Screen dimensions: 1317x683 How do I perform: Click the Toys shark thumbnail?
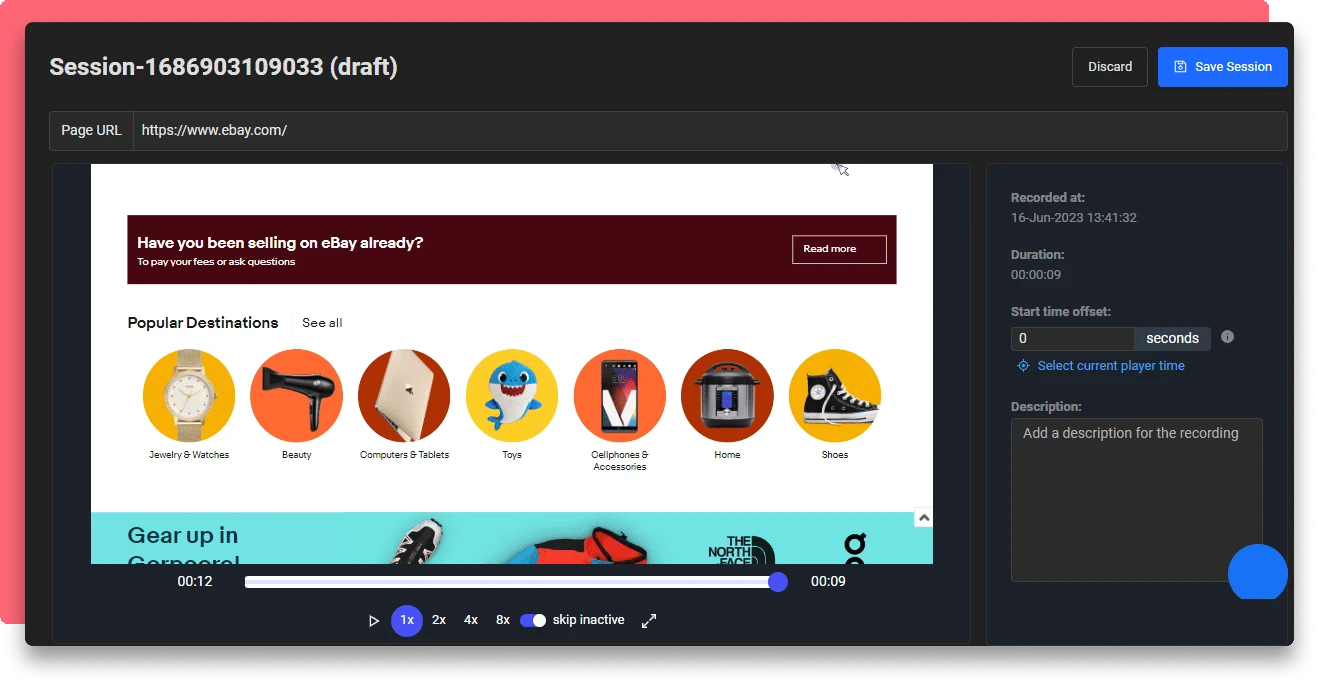point(512,396)
